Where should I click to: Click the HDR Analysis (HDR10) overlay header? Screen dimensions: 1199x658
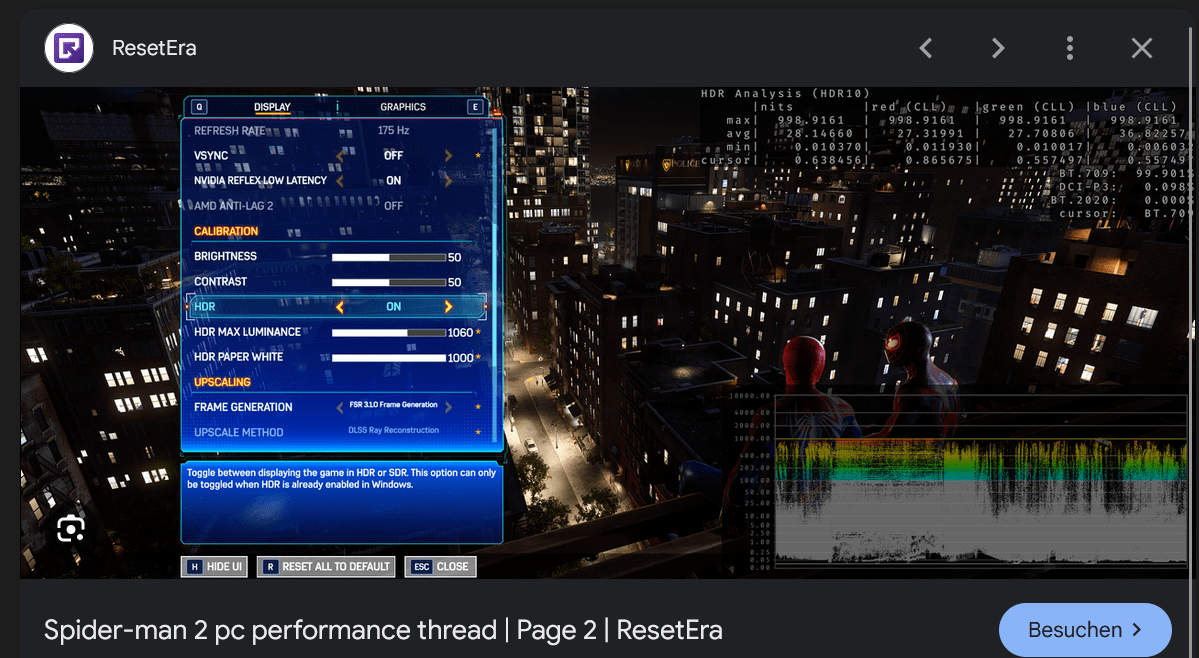click(786, 93)
